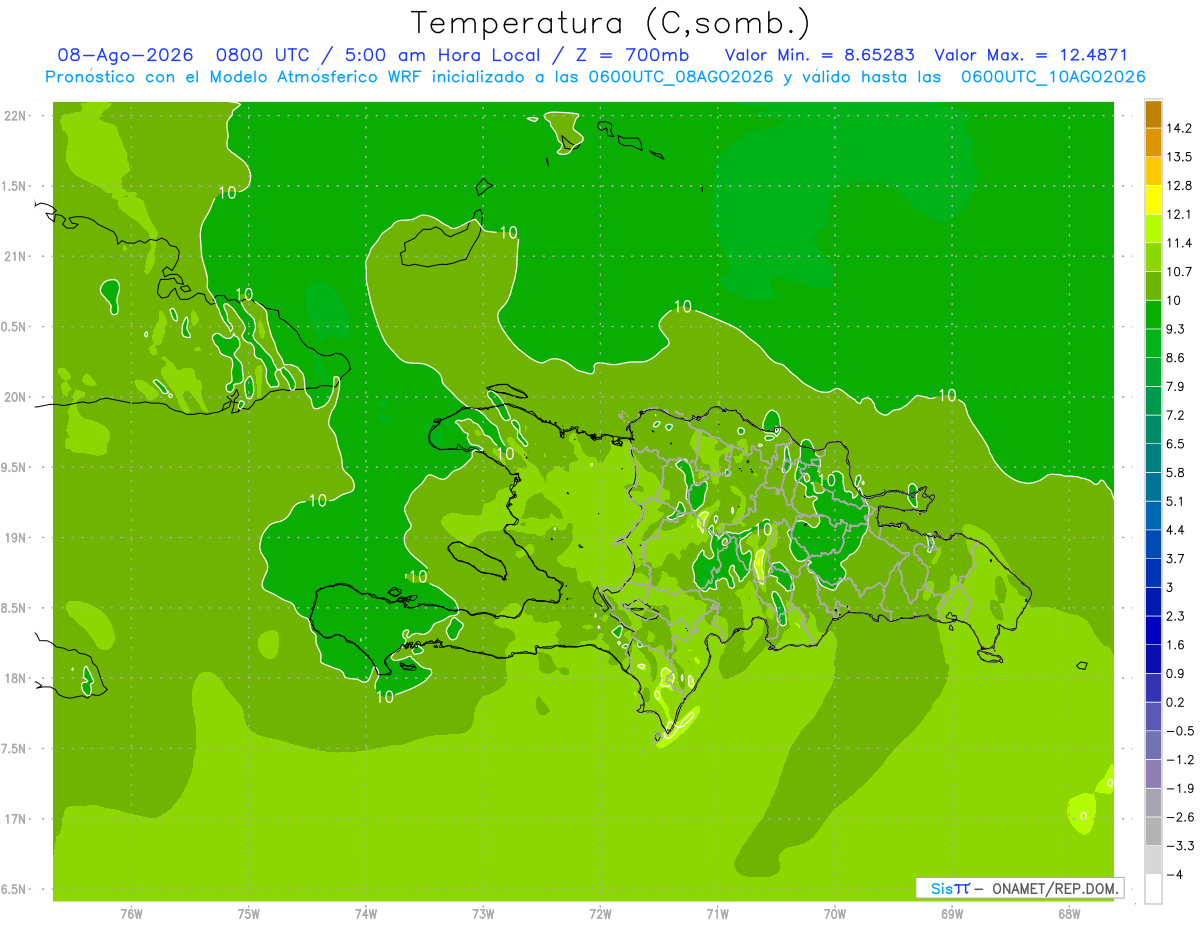
Task: Click the '71W' longitude label
Action: tap(717, 913)
